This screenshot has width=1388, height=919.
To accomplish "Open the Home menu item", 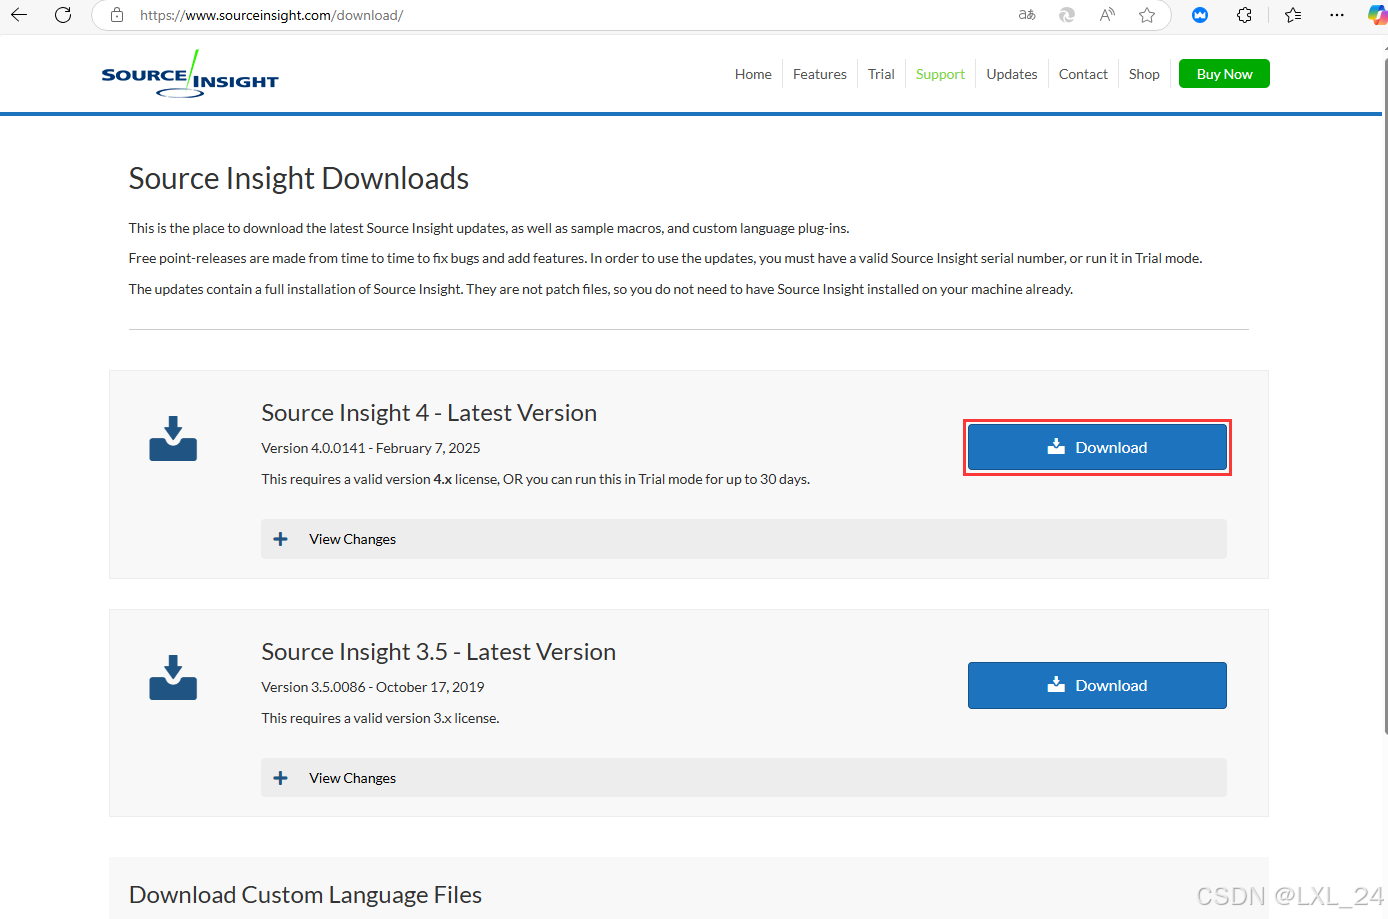I will point(753,74).
